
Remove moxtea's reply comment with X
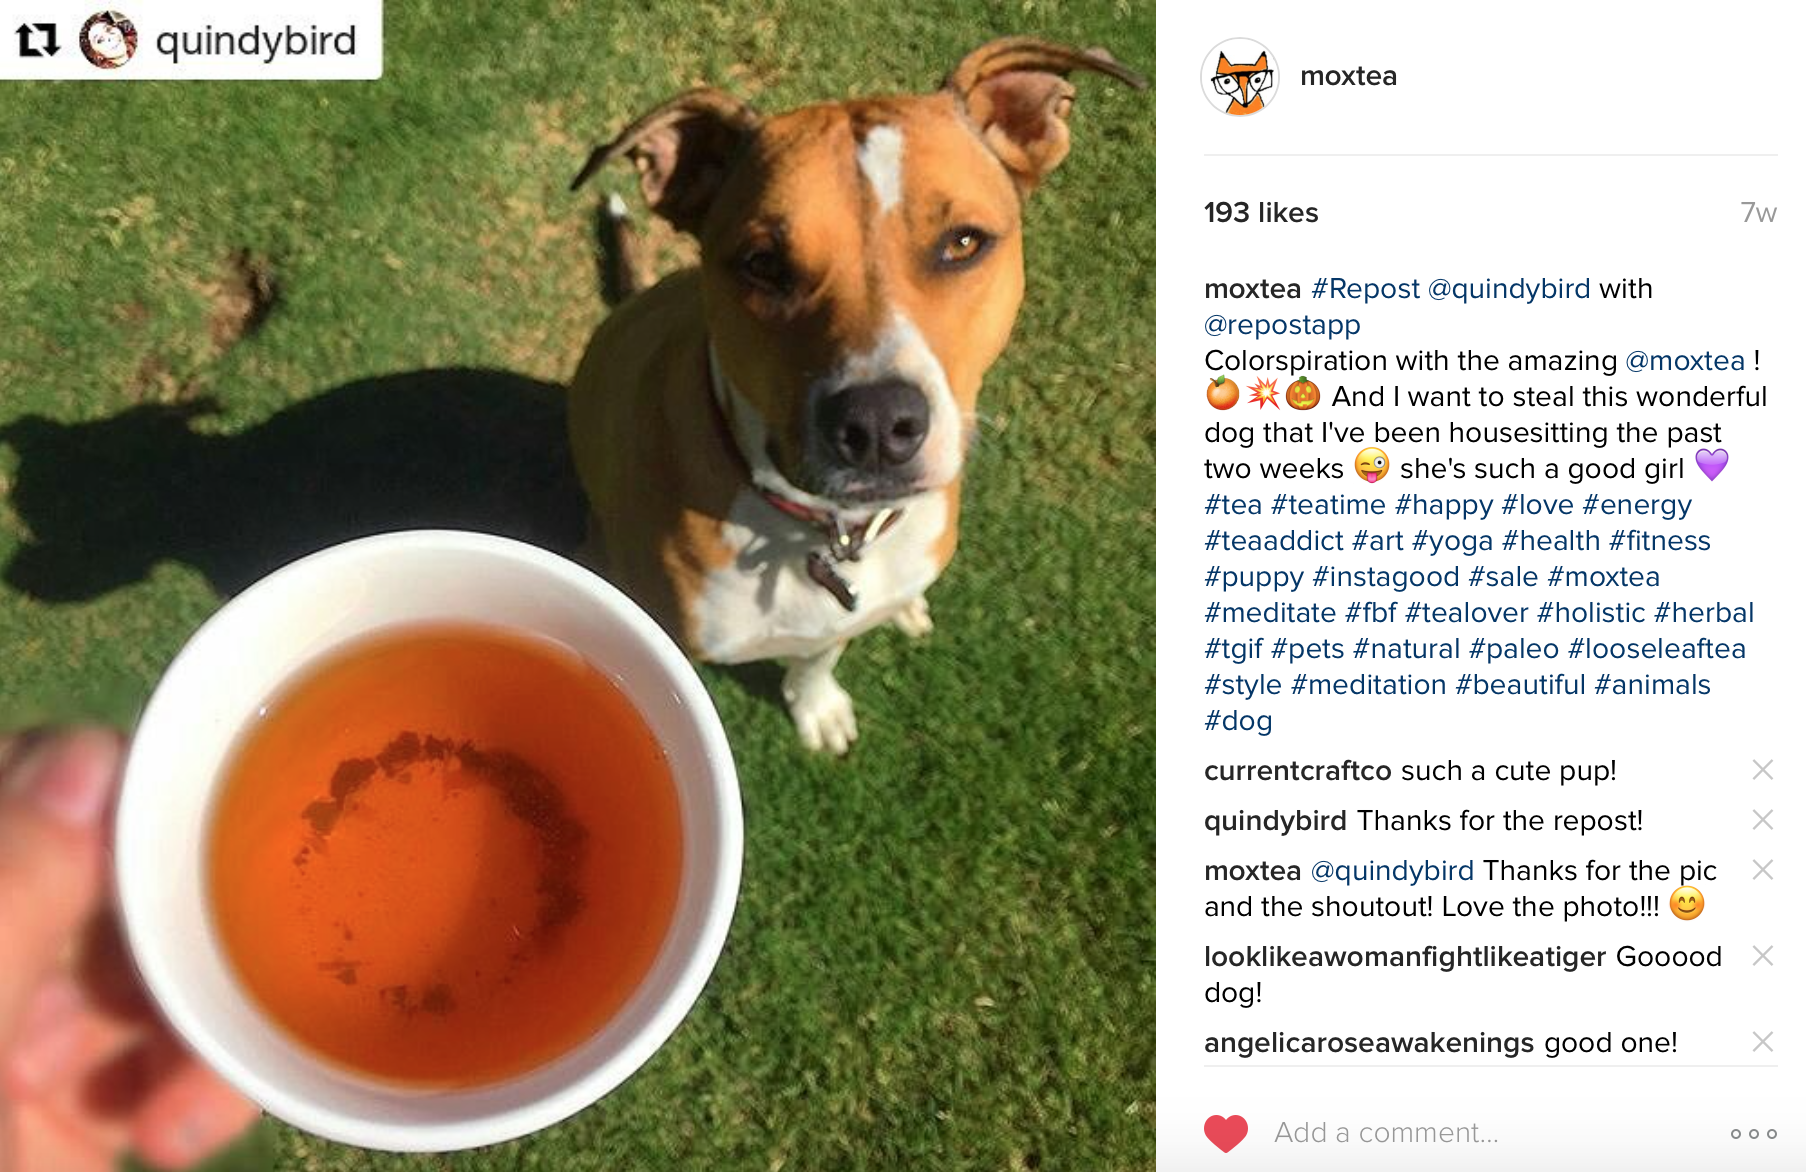[1762, 869]
